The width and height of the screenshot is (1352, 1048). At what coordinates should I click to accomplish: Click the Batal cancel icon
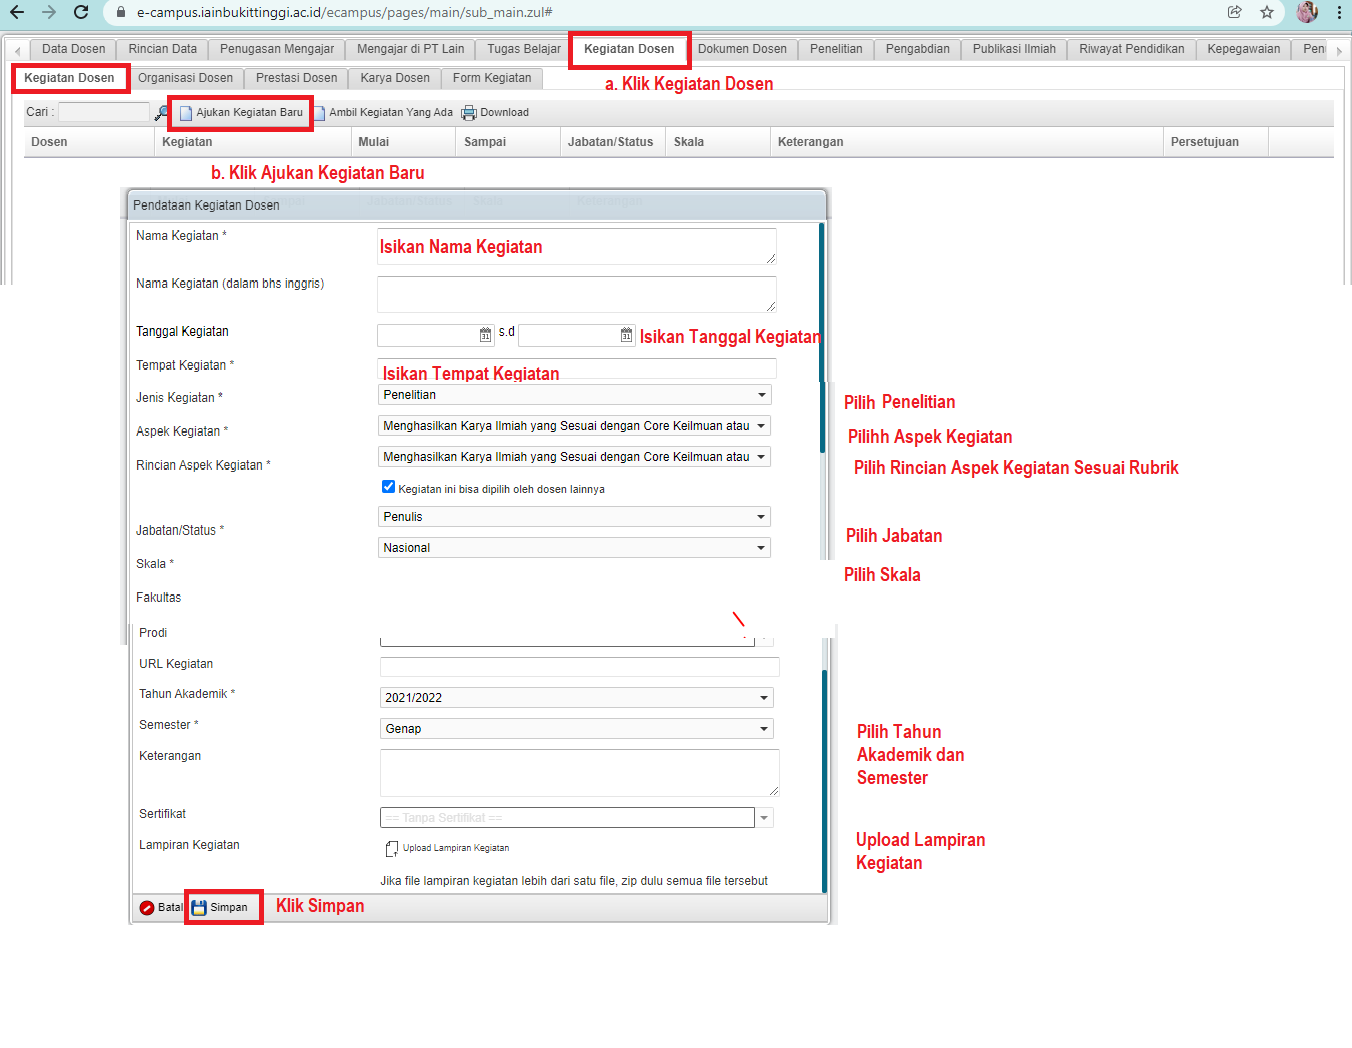(x=147, y=908)
